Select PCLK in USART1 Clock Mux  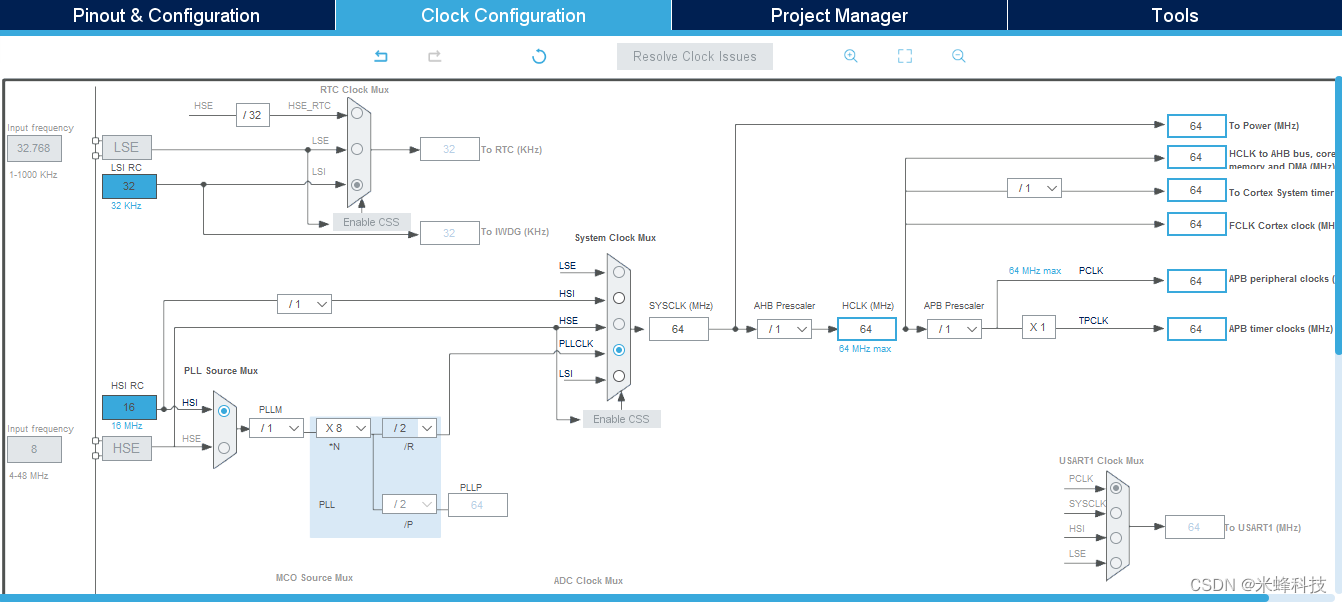coord(1116,488)
